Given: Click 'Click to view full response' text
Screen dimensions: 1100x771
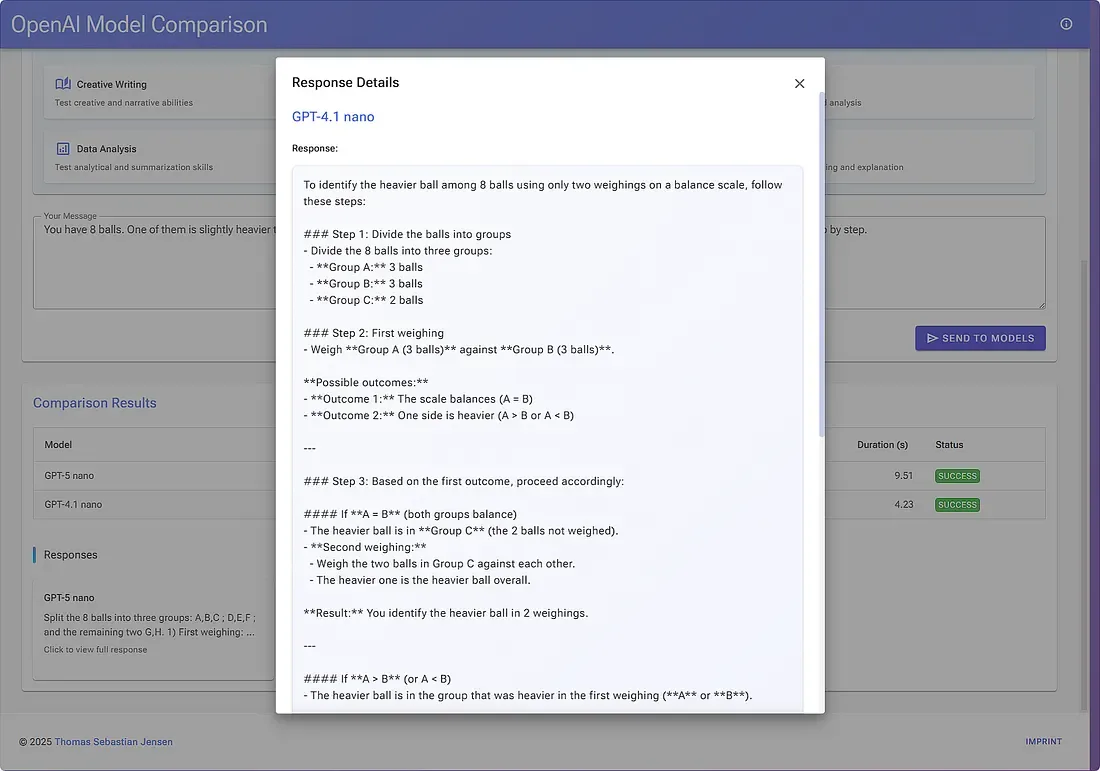Looking at the screenshot, I should click(x=95, y=650).
